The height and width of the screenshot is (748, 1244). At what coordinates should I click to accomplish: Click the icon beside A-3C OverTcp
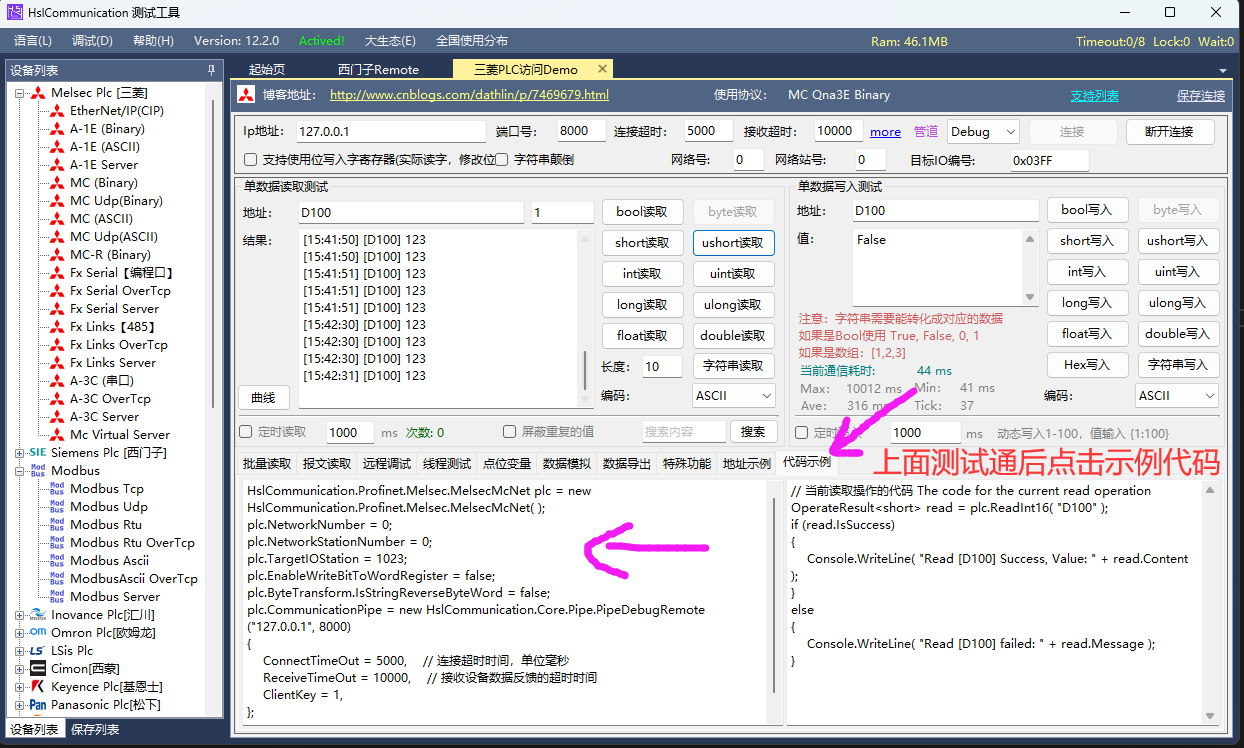click(57, 399)
